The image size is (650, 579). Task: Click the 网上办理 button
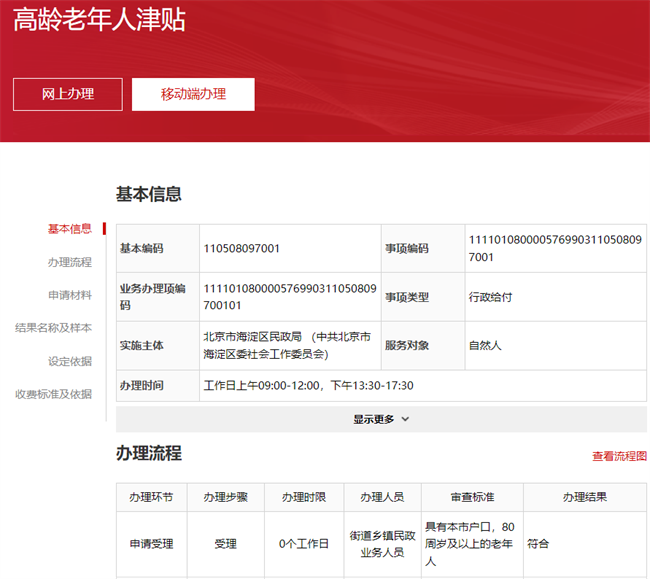[x=68, y=94]
